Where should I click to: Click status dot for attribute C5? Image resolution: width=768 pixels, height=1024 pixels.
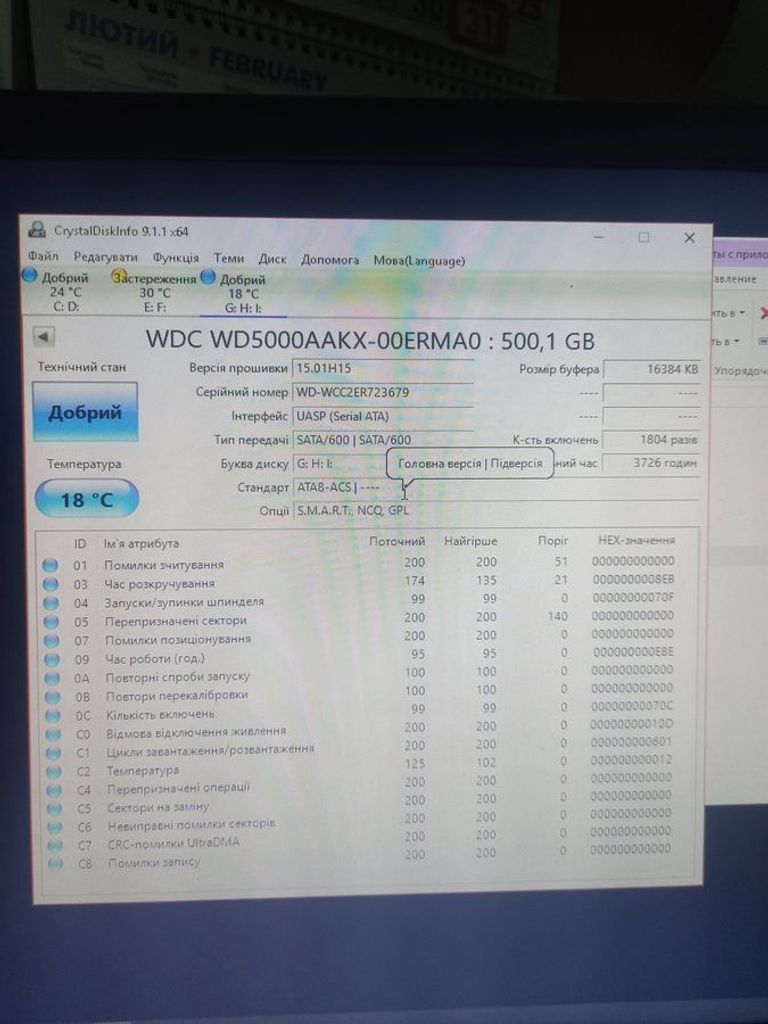pos(55,808)
